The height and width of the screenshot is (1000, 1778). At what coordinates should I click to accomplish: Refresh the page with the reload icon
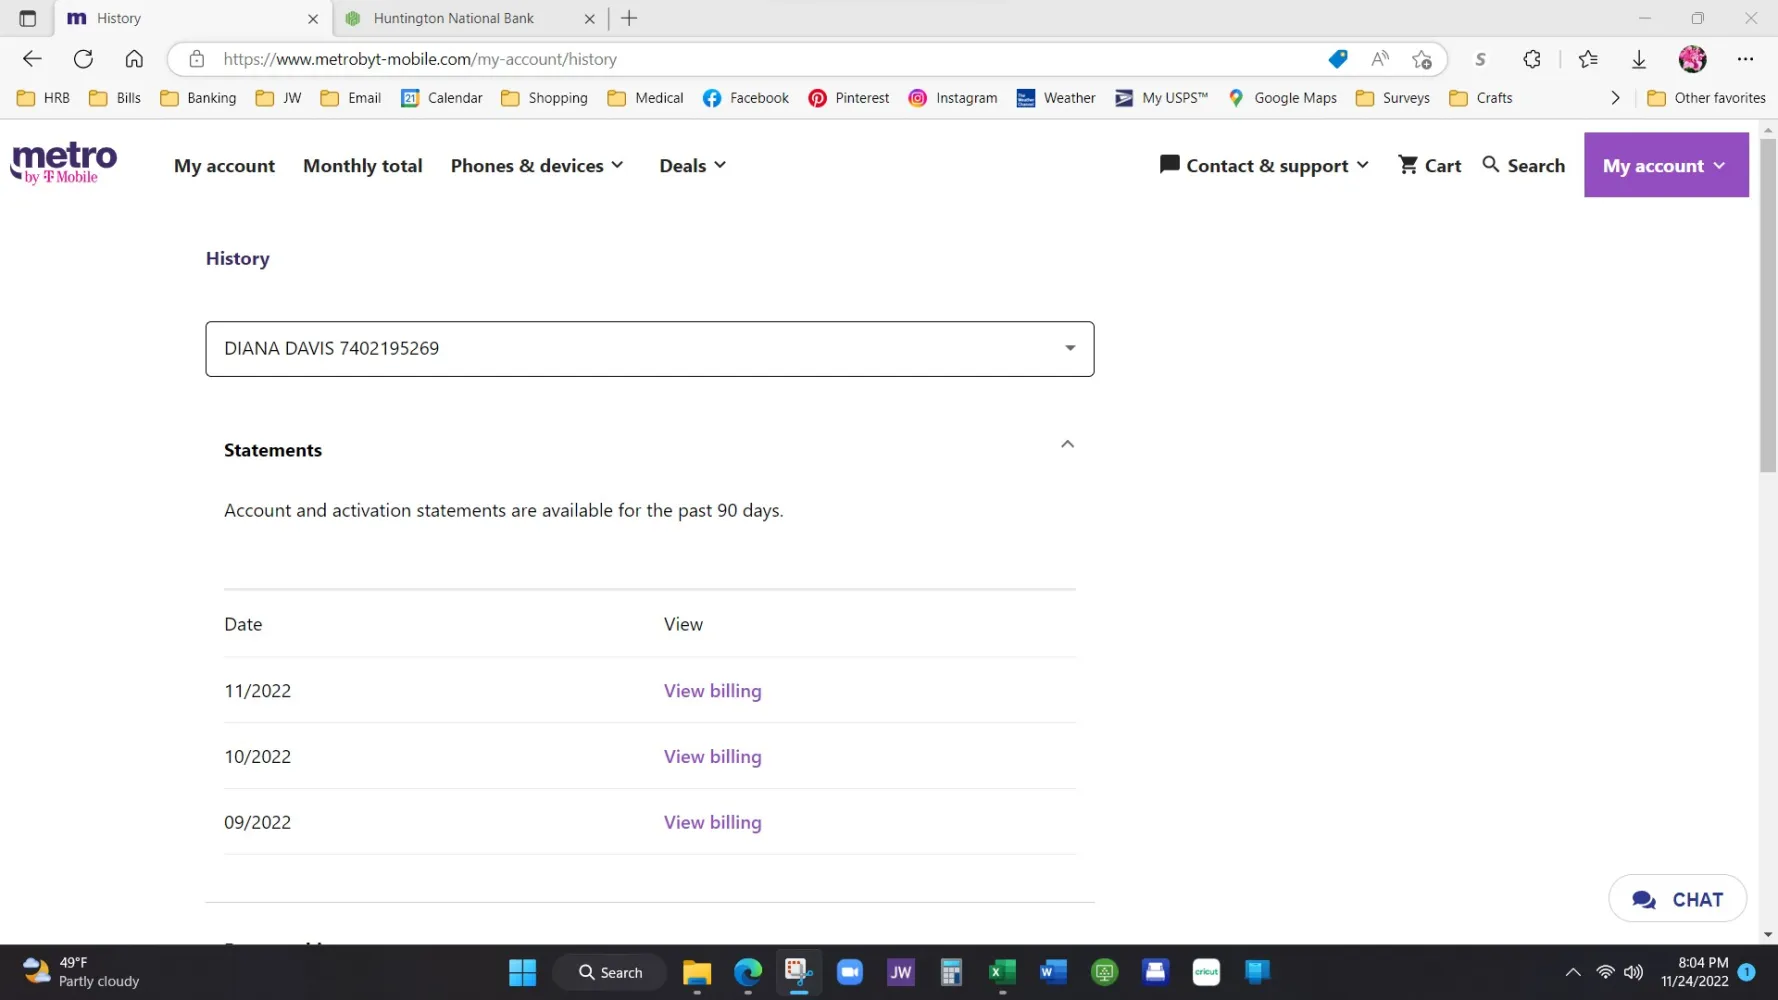[x=83, y=59]
